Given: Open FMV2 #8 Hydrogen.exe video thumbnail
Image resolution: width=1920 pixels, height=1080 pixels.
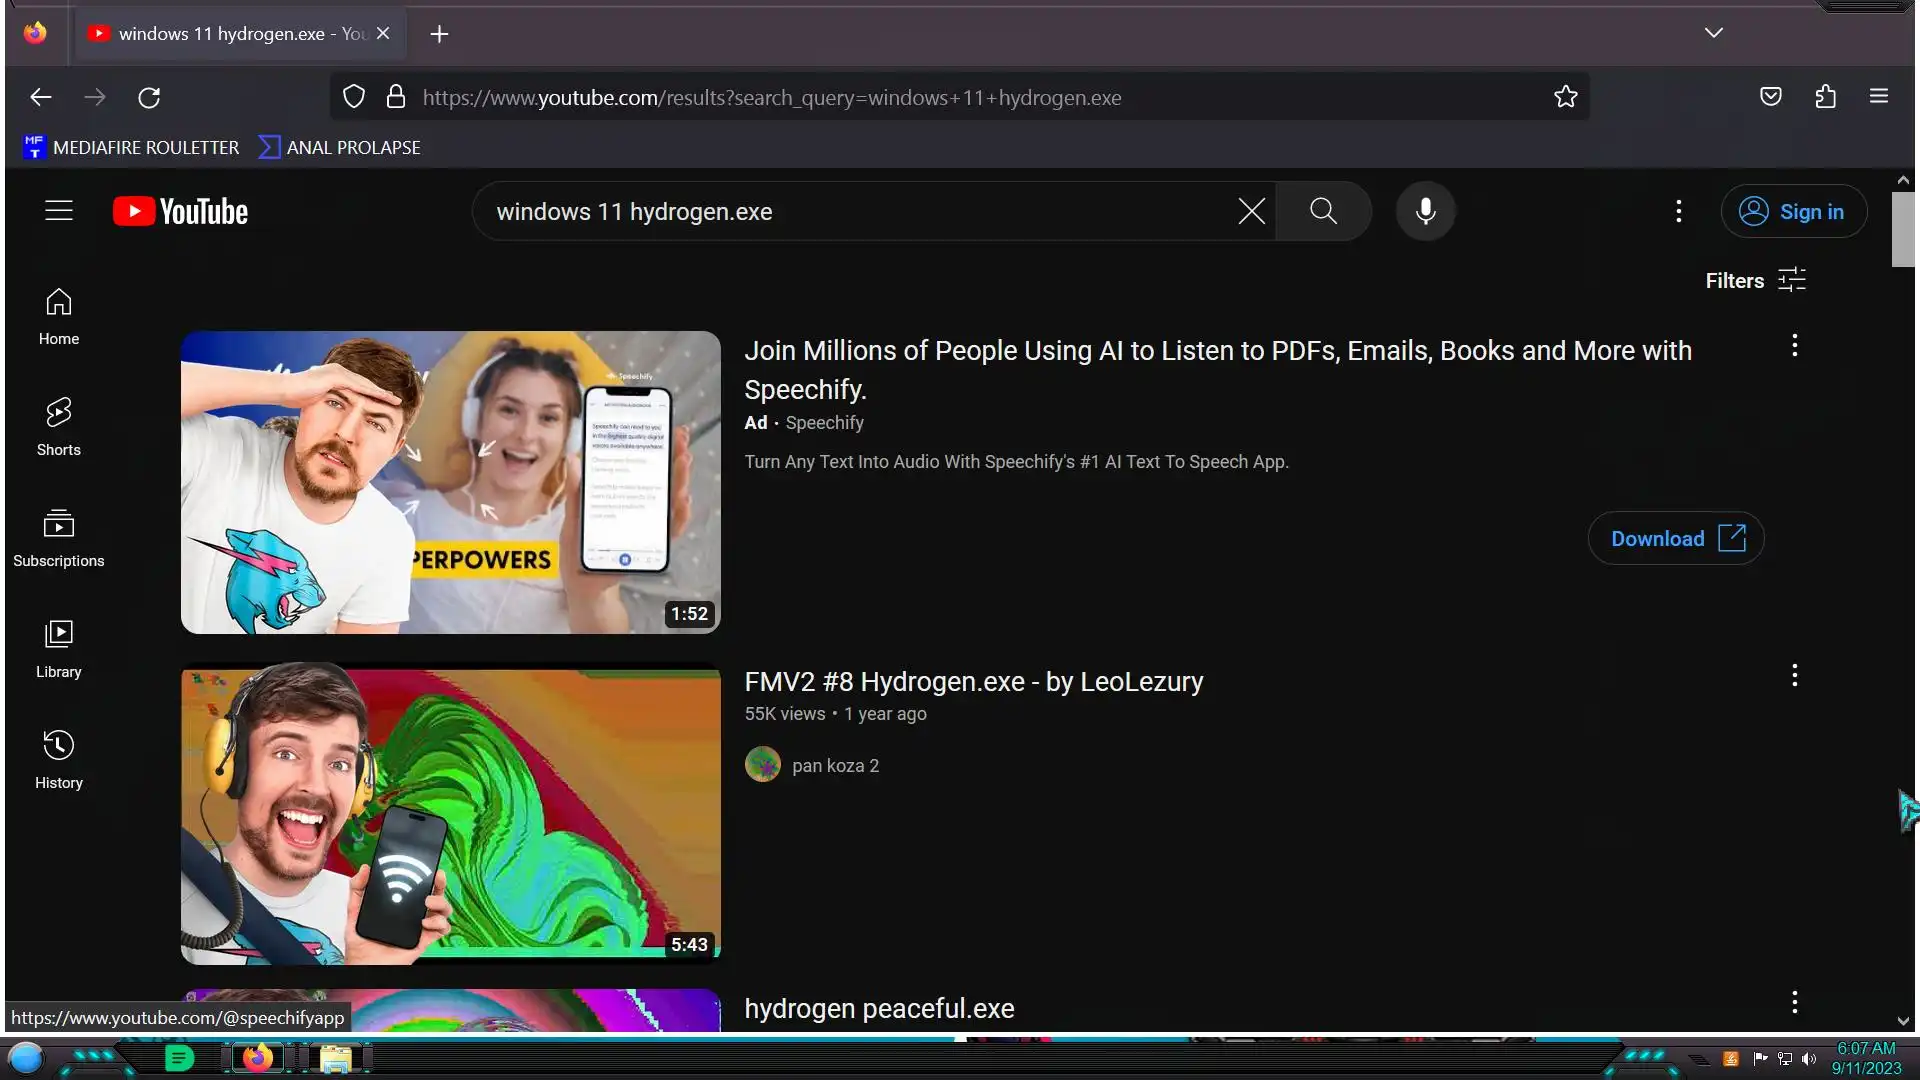Looking at the screenshot, I should point(450,815).
